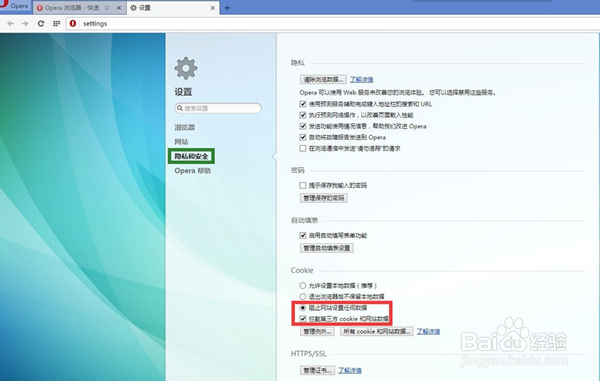Toggle block third-party cookie and site data
The width and height of the screenshot is (600, 381).
(x=303, y=319)
